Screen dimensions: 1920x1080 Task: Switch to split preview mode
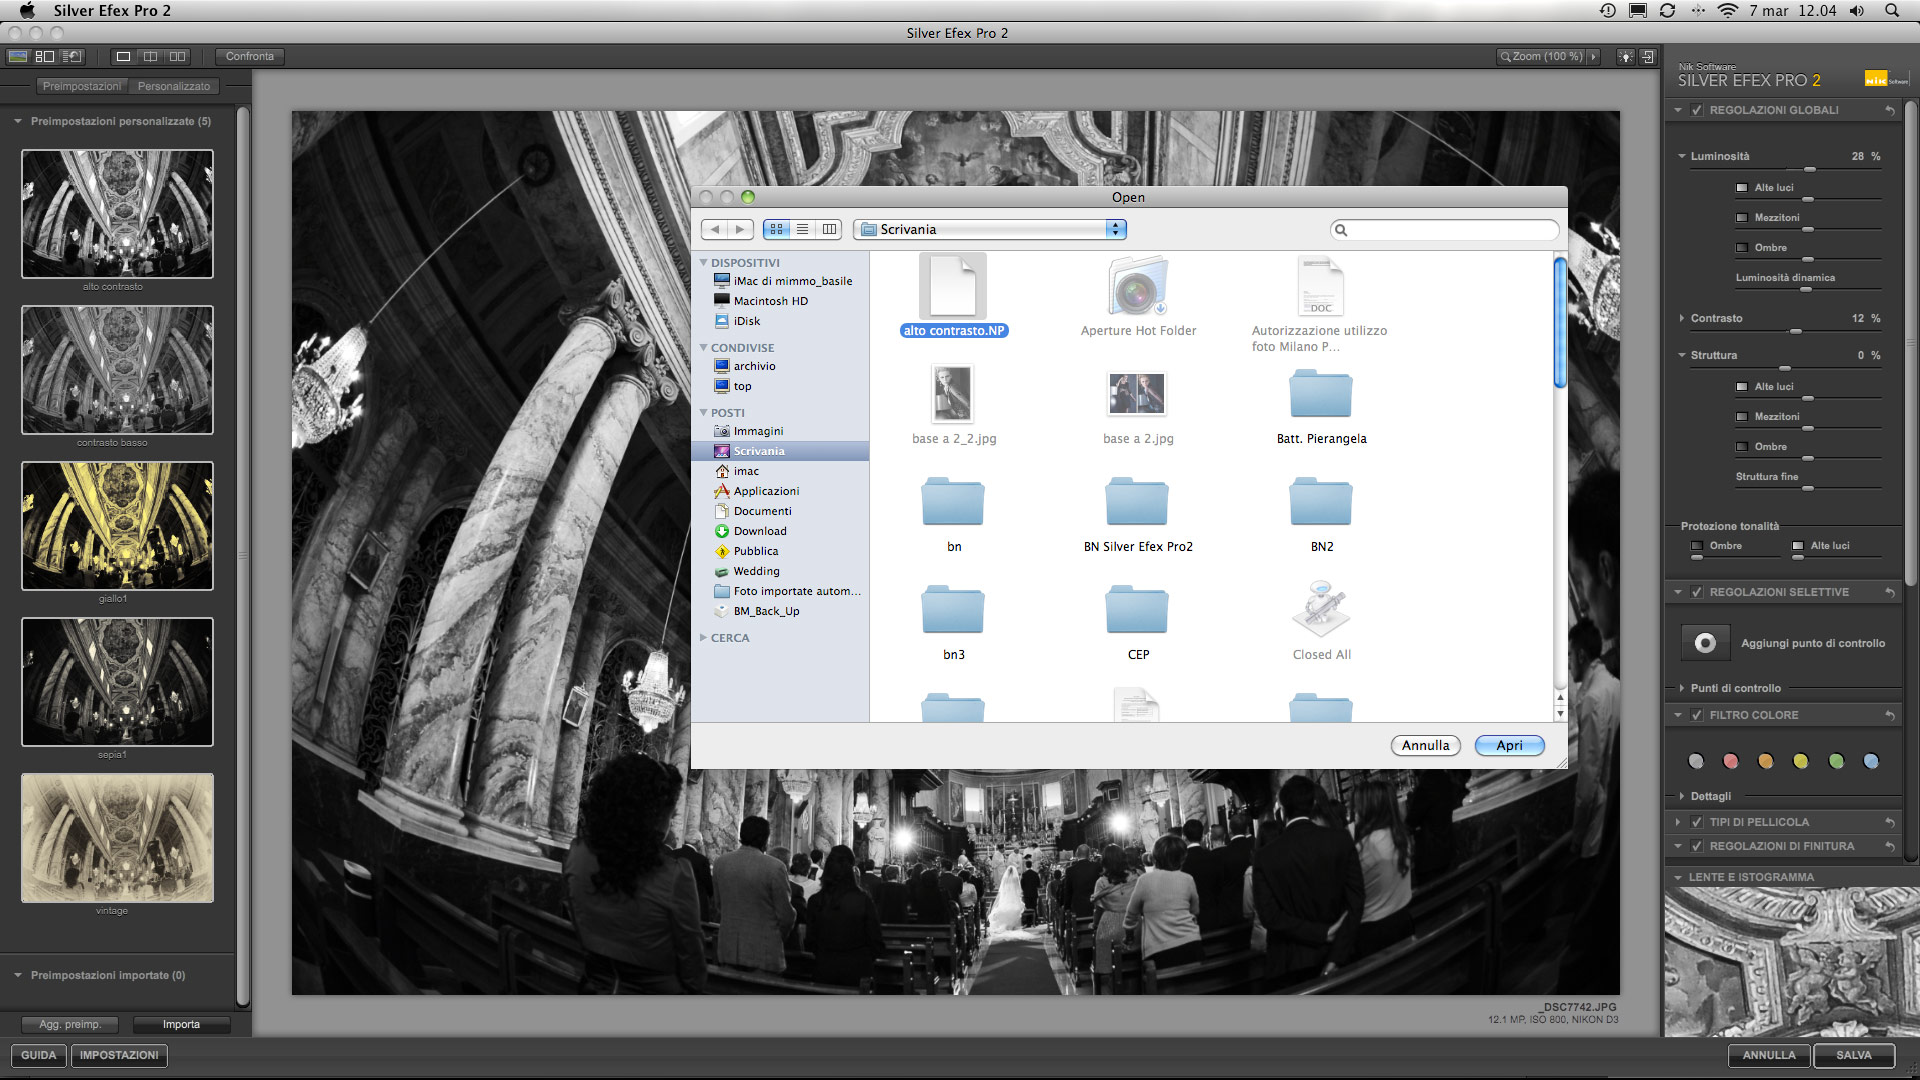click(150, 57)
